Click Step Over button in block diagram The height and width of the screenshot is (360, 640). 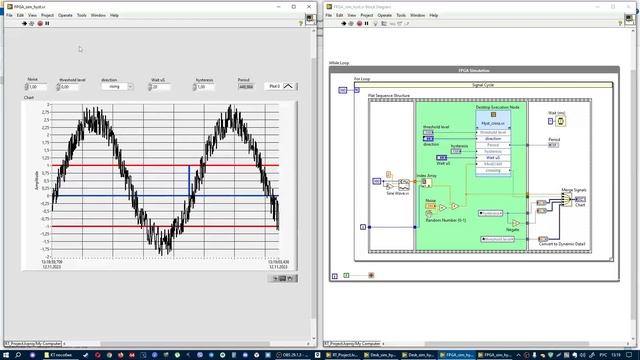point(400,24)
